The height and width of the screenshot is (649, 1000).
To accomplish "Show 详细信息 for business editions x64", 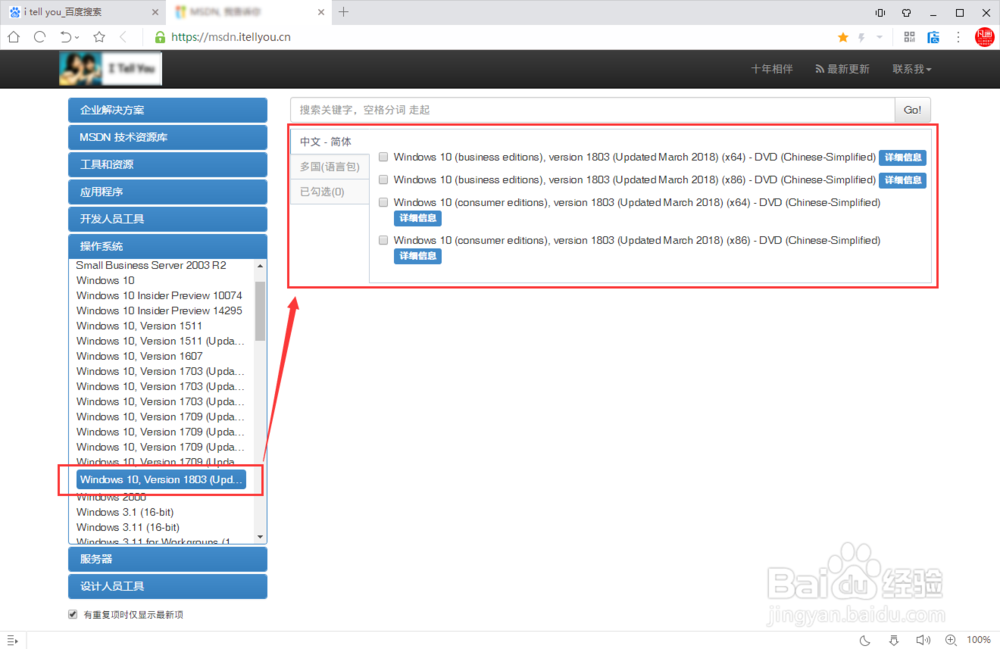I will [x=902, y=157].
